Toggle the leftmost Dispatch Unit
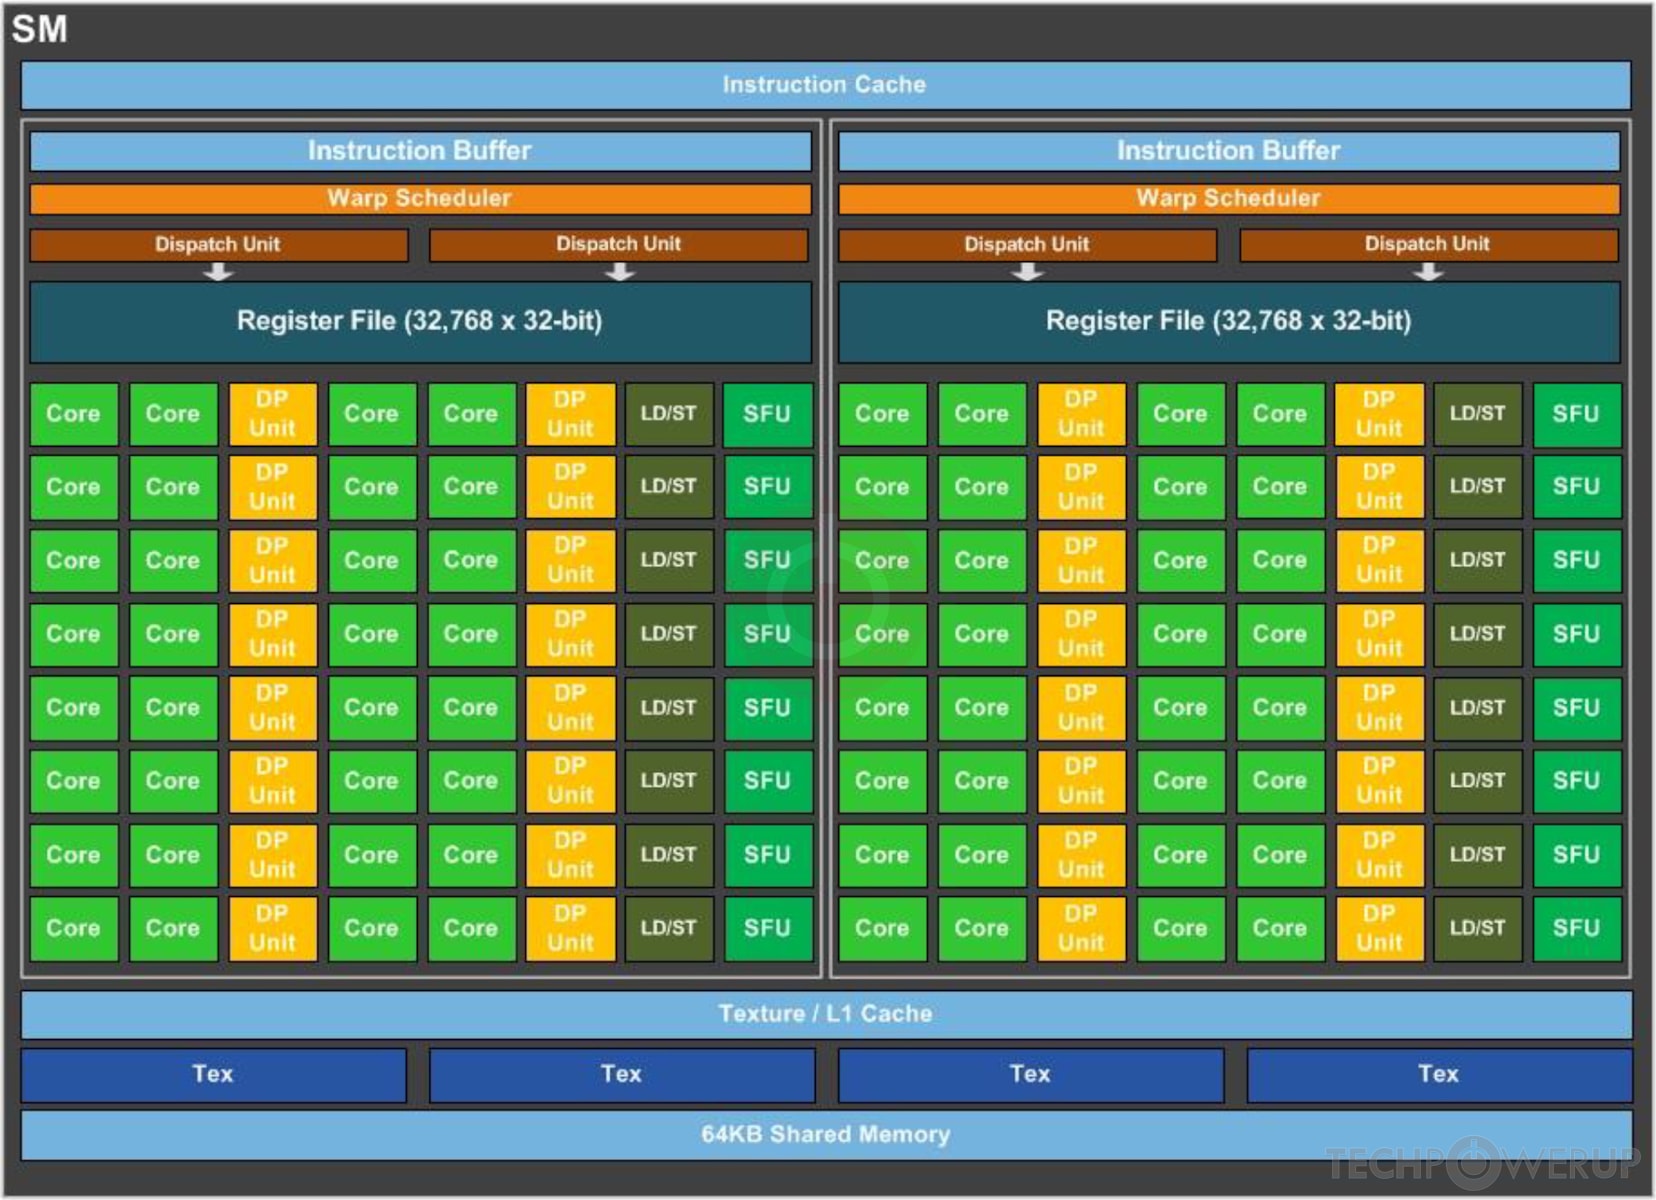This screenshot has width=1656, height=1200. (217, 243)
